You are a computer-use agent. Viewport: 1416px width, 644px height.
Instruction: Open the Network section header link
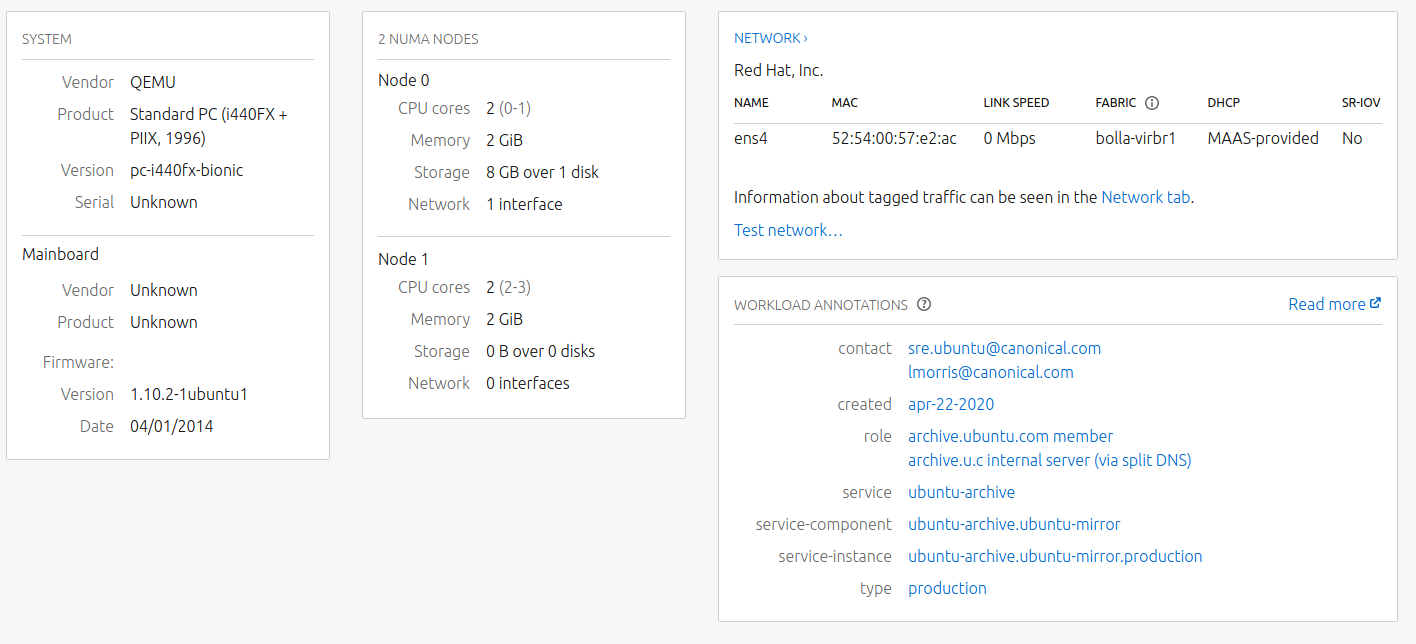coord(770,38)
